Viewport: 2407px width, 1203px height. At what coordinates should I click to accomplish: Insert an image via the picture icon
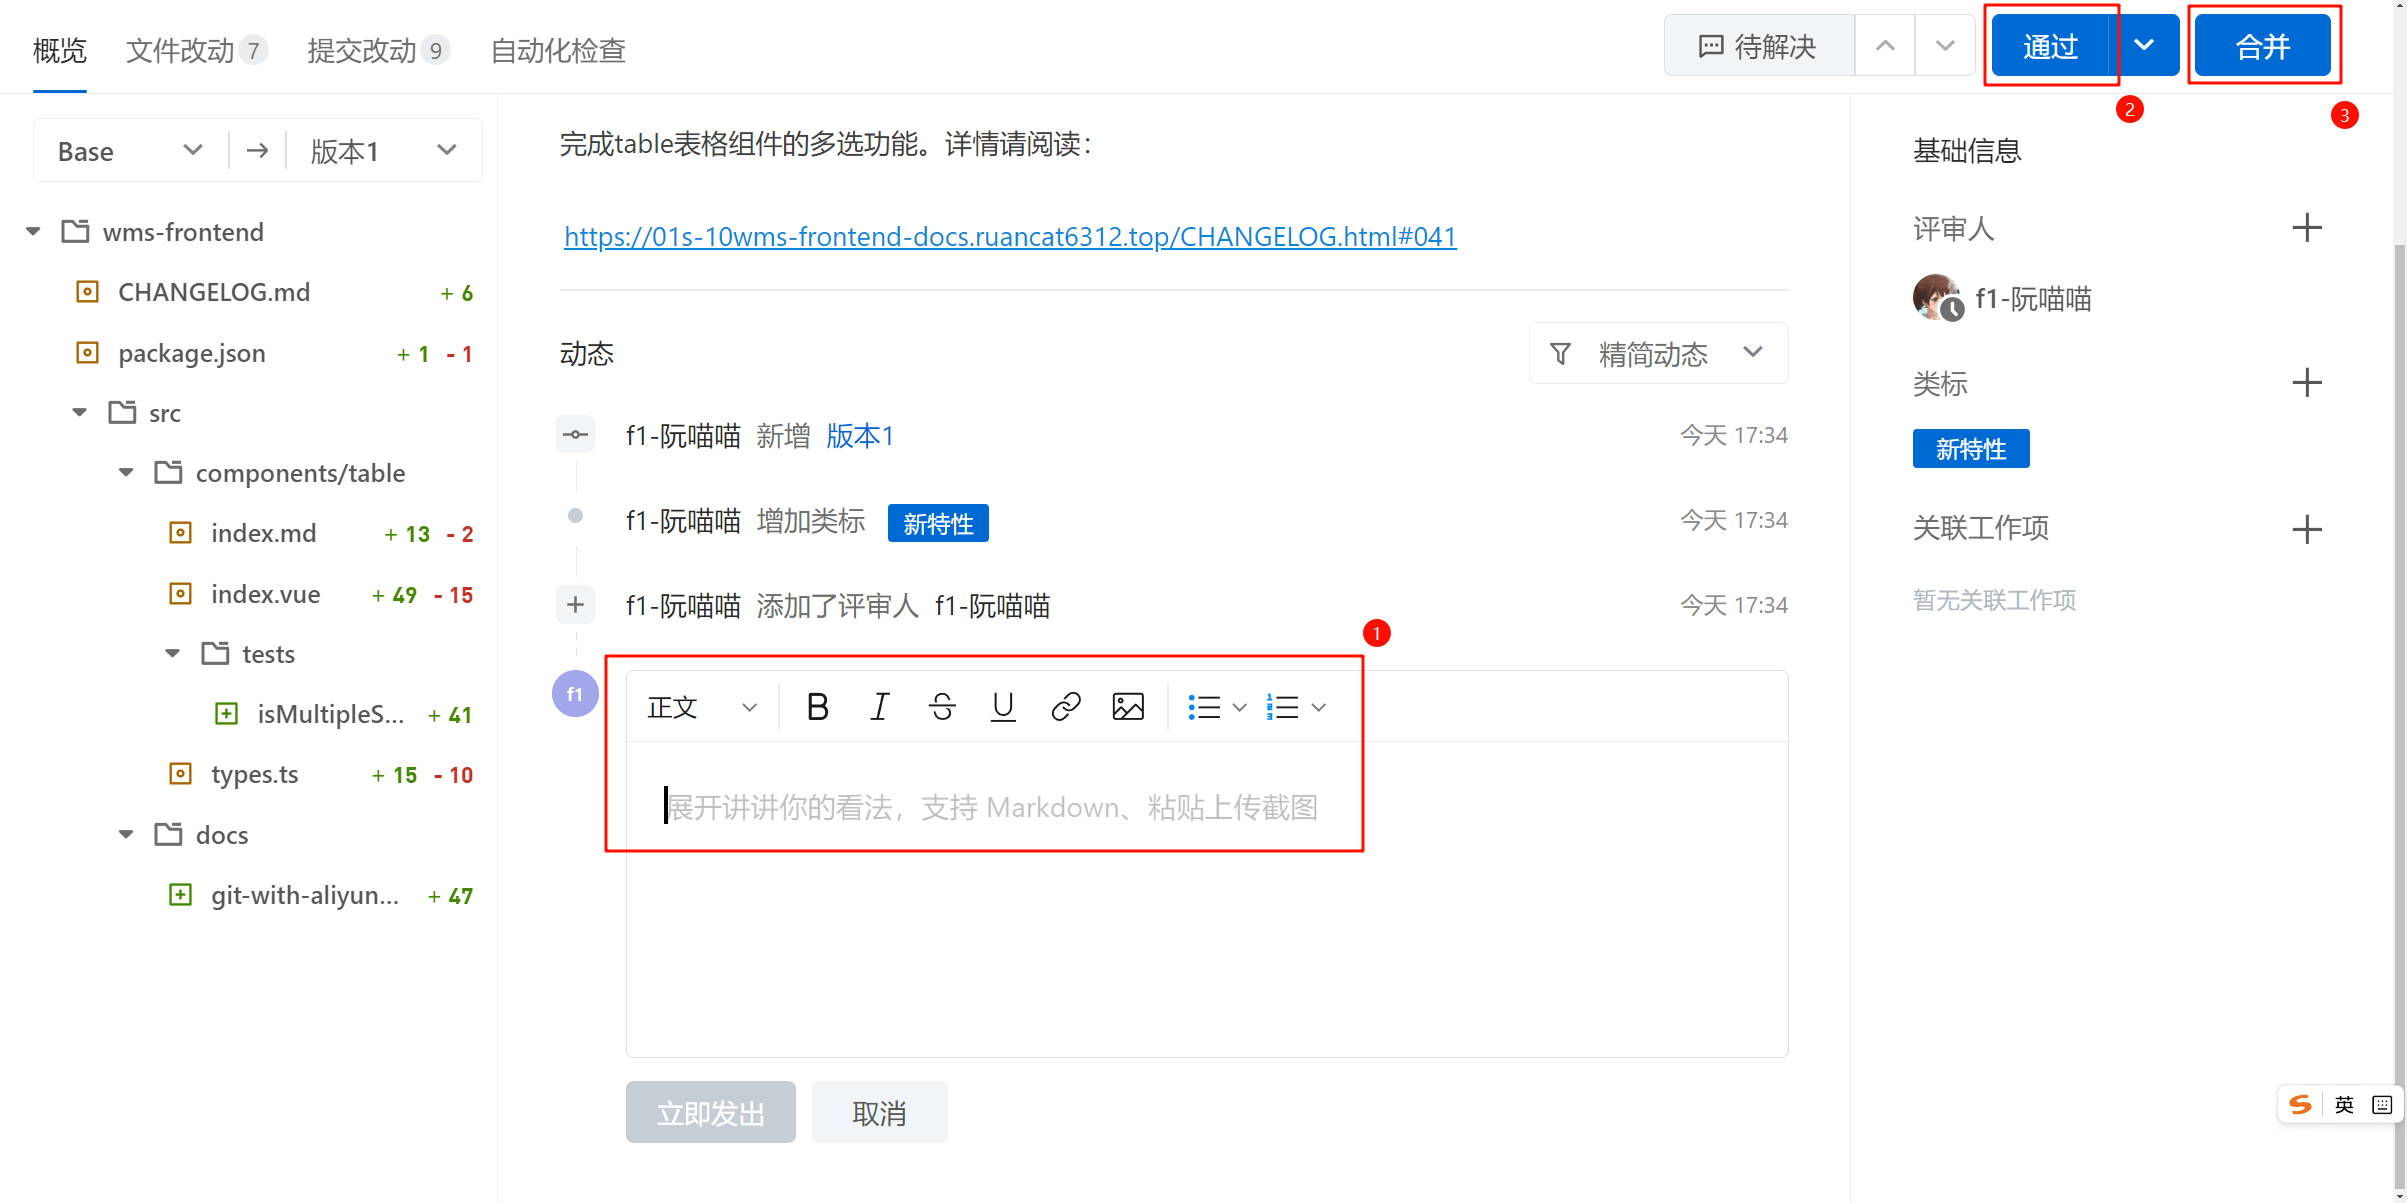[x=1128, y=707]
